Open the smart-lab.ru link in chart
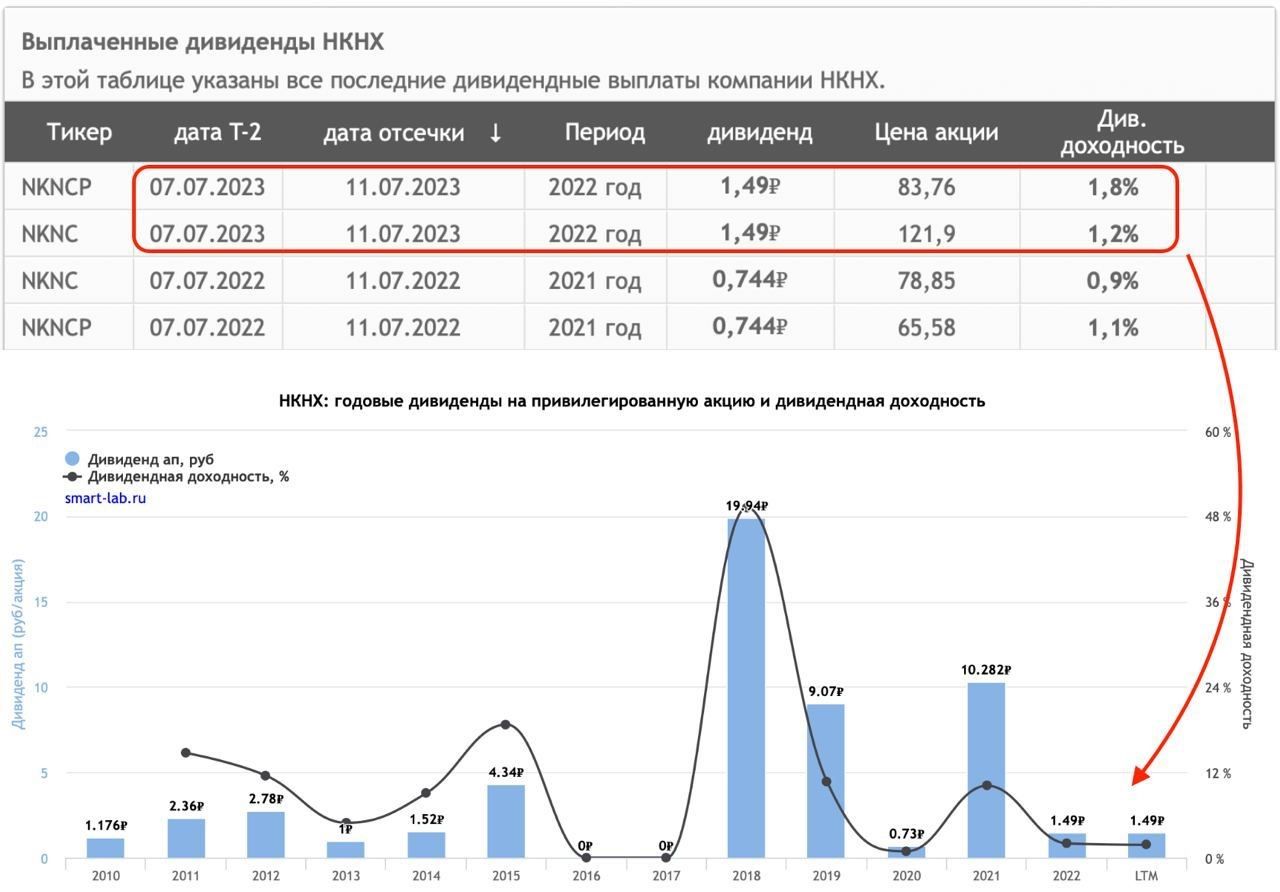 pos(105,497)
